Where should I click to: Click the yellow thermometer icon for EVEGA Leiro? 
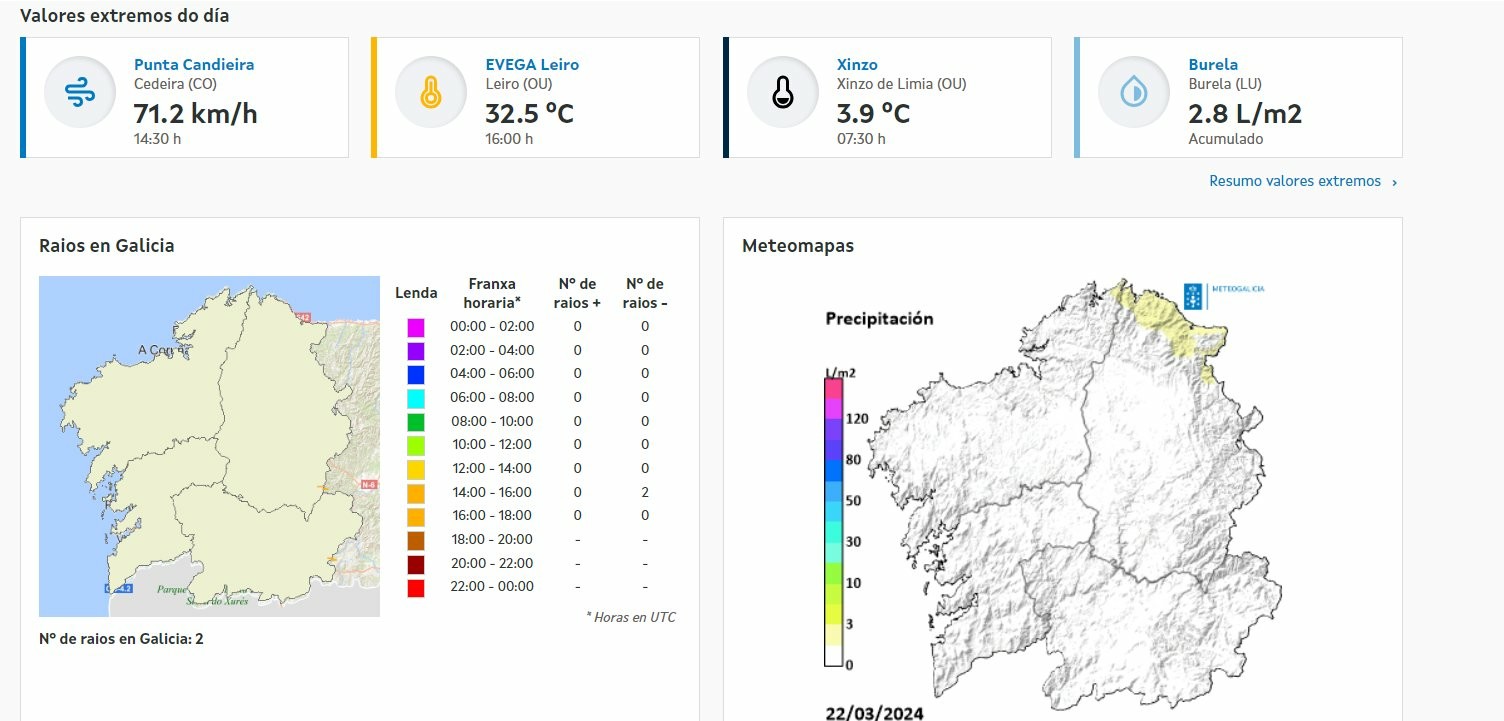point(431,93)
